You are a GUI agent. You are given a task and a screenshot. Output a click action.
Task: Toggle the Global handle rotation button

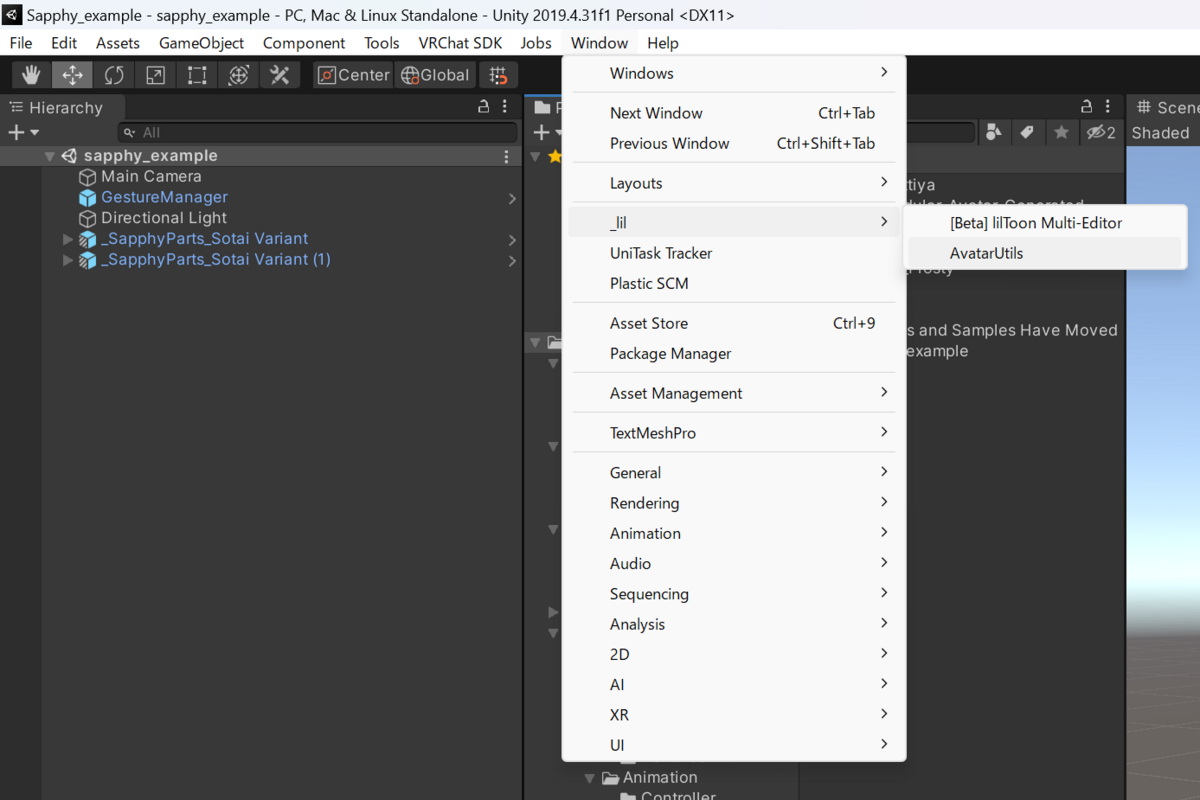pos(435,75)
